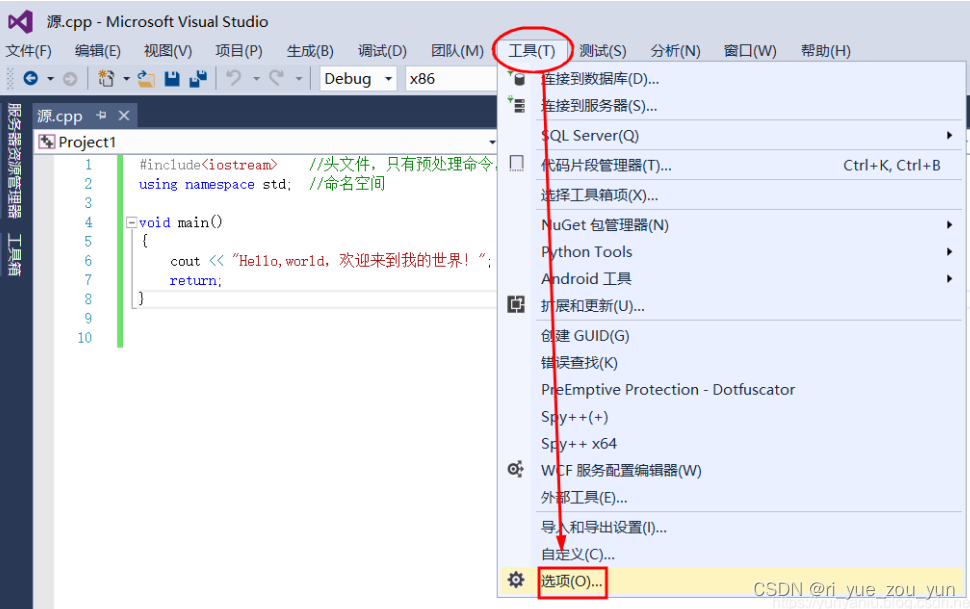Pin the 源.cpp tab

pyautogui.click(x=101, y=115)
